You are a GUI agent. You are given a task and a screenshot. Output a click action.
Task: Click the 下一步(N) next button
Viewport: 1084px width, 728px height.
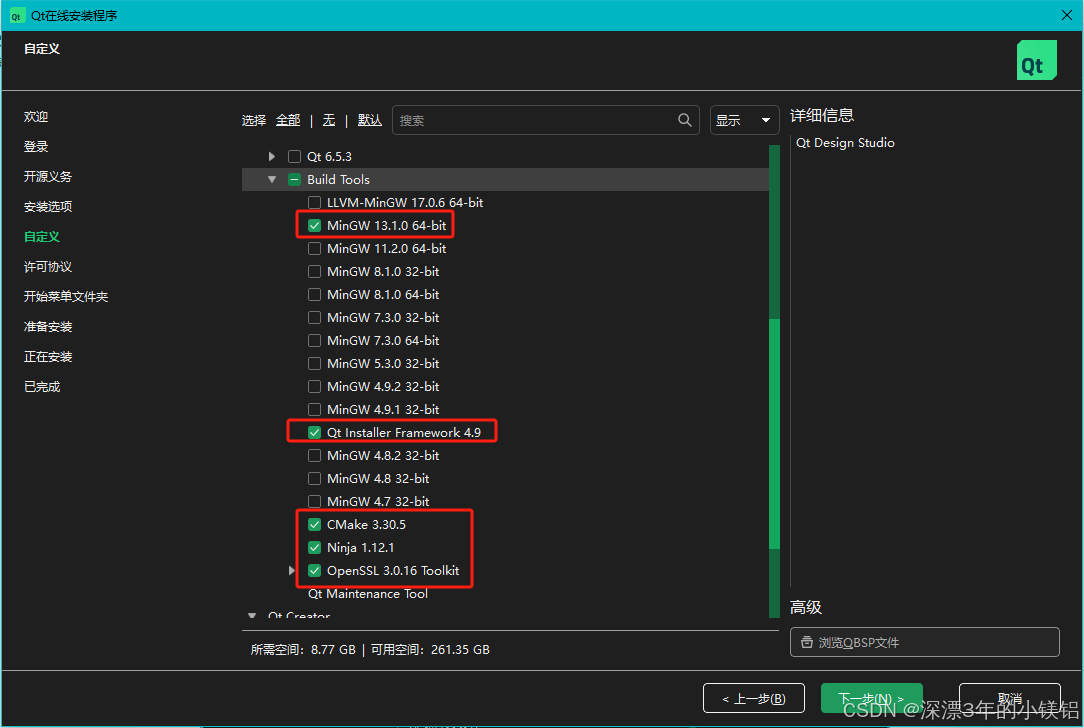click(871, 698)
